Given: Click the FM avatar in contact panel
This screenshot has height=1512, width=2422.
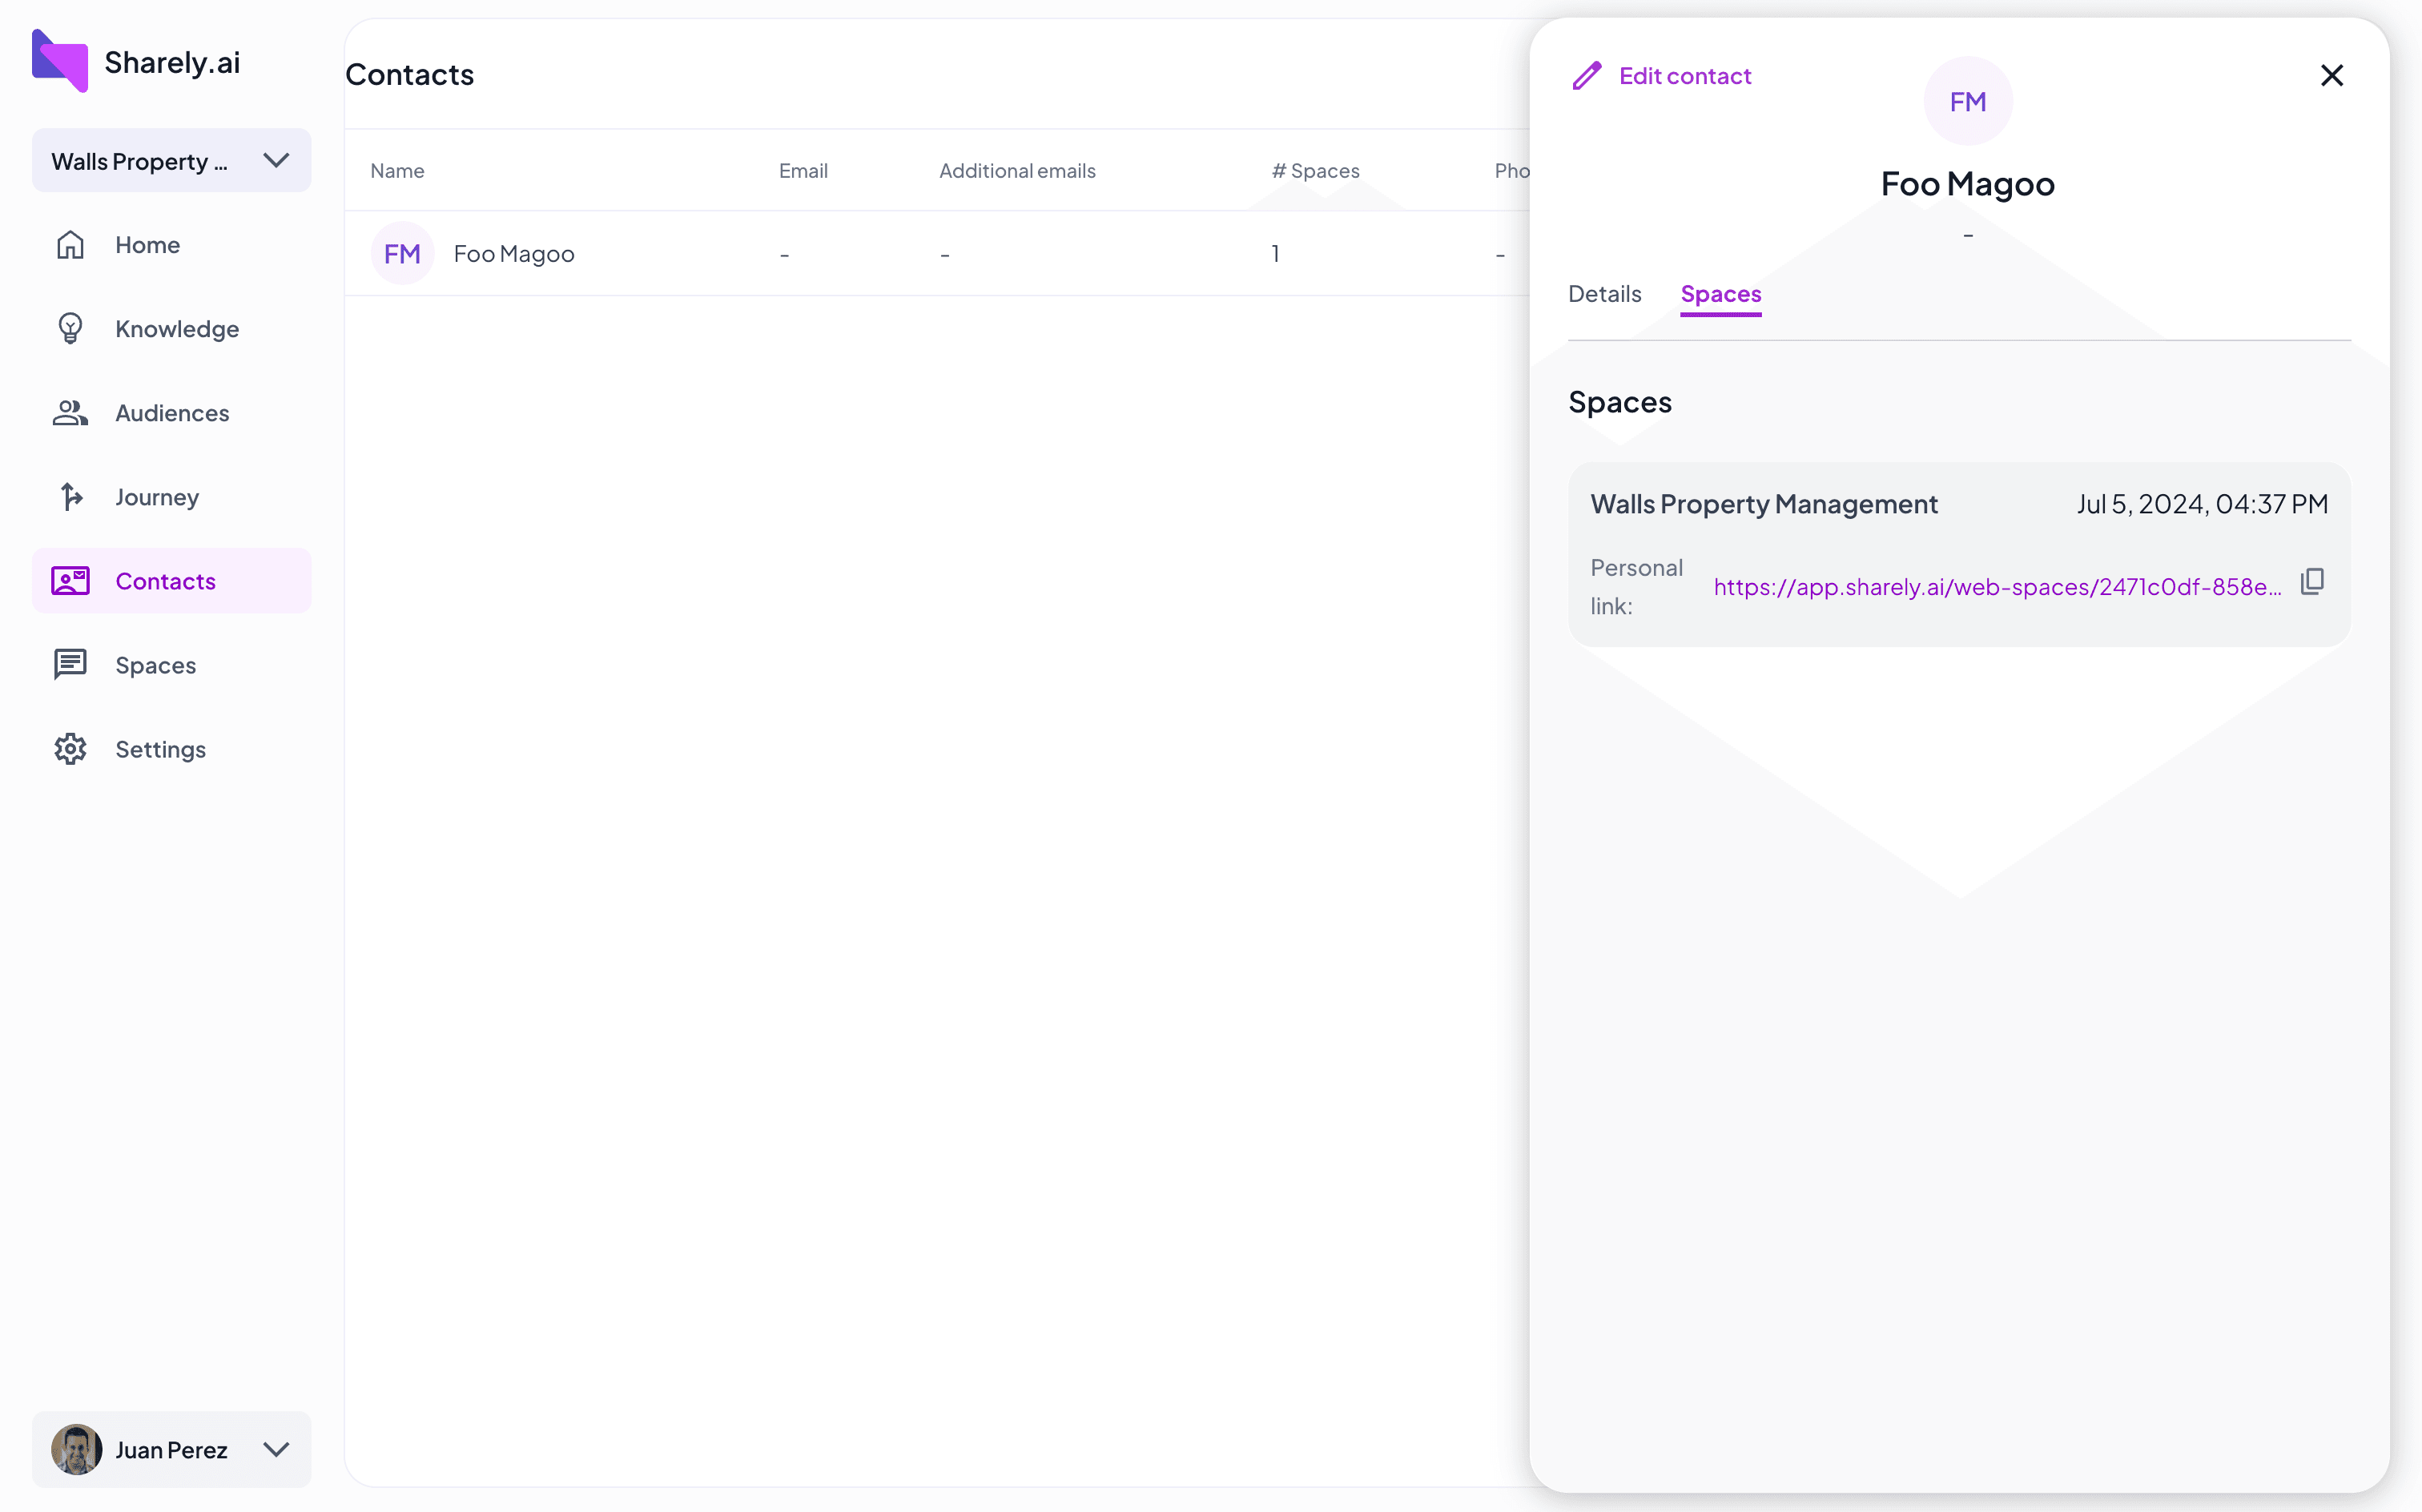Looking at the screenshot, I should click(1967, 101).
